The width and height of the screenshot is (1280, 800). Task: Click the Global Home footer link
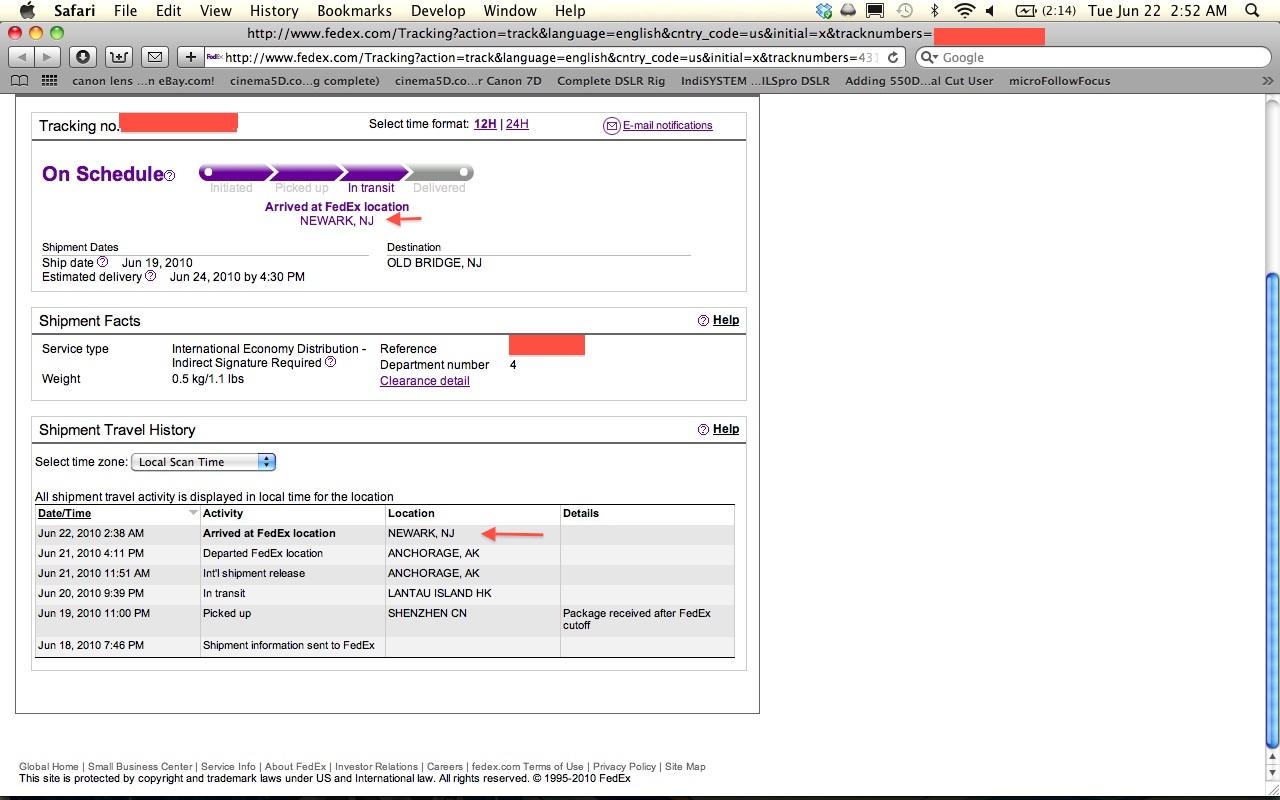pos(49,767)
